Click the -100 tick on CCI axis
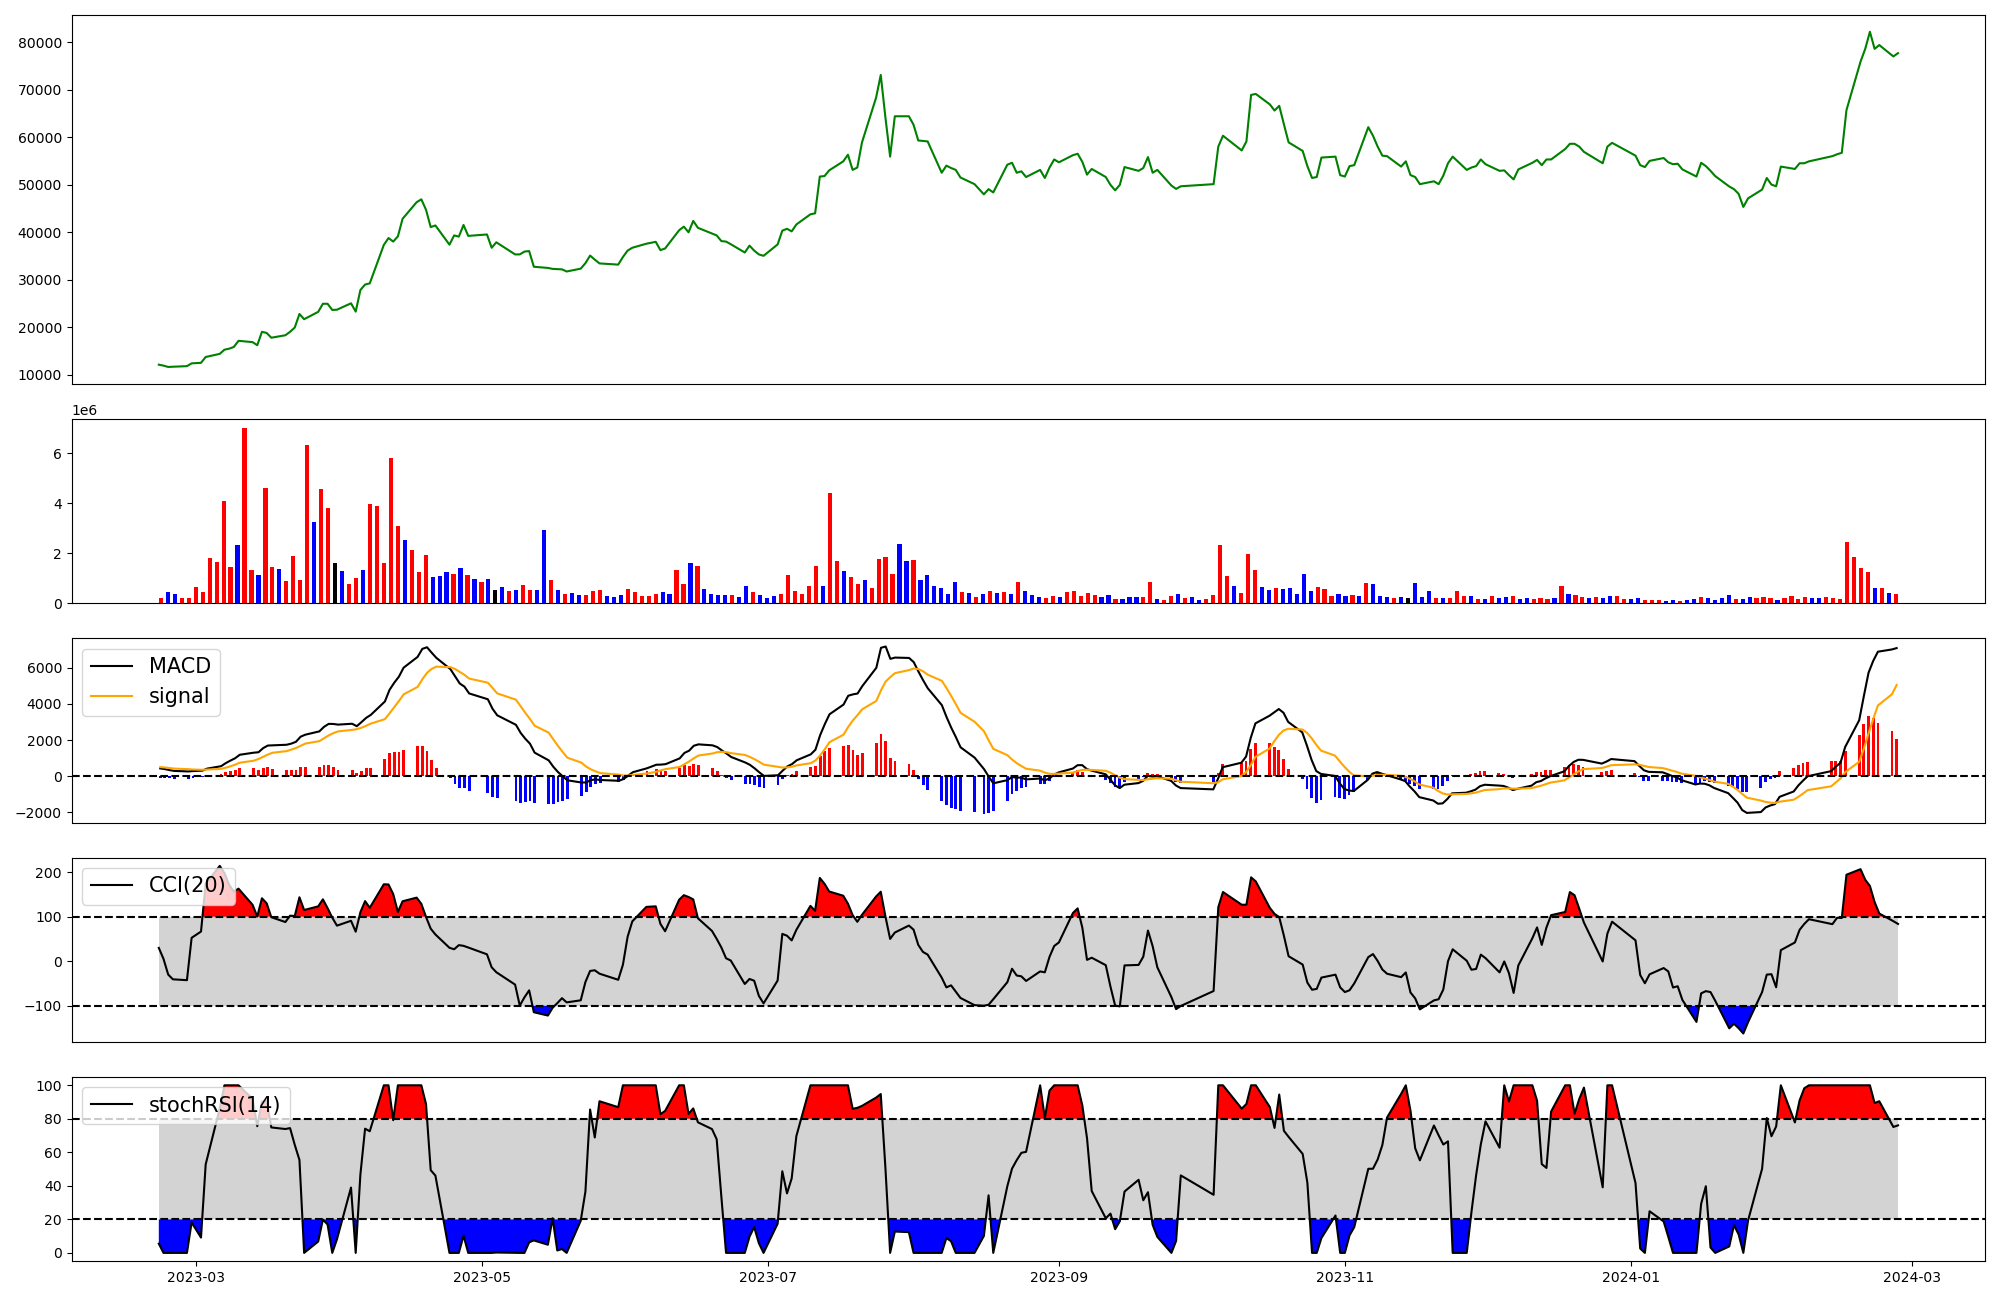Image resolution: width=2000 pixels, height=1300 pixels. [41, 1006]
